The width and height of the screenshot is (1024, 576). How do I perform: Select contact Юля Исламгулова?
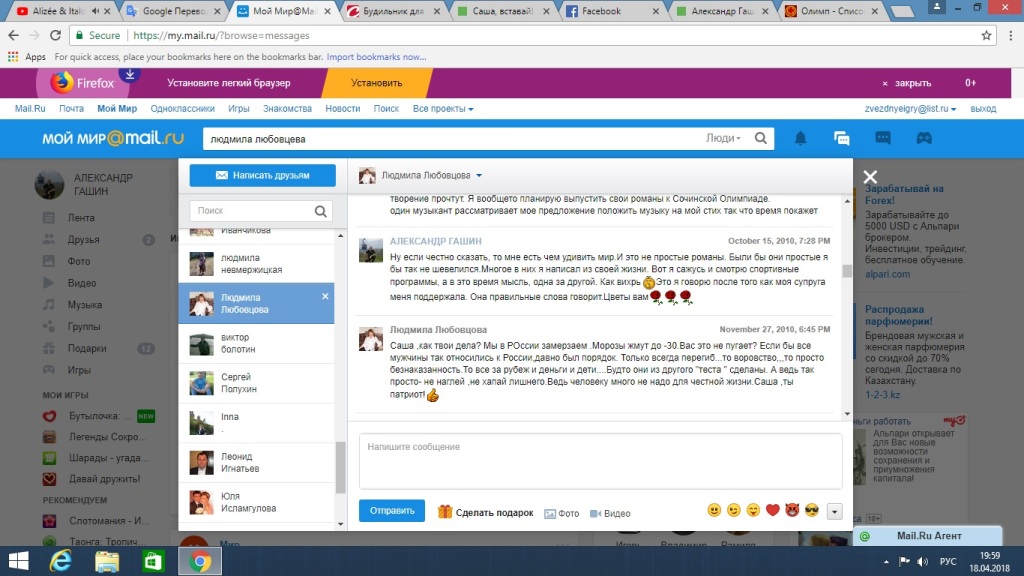(257, 502)
